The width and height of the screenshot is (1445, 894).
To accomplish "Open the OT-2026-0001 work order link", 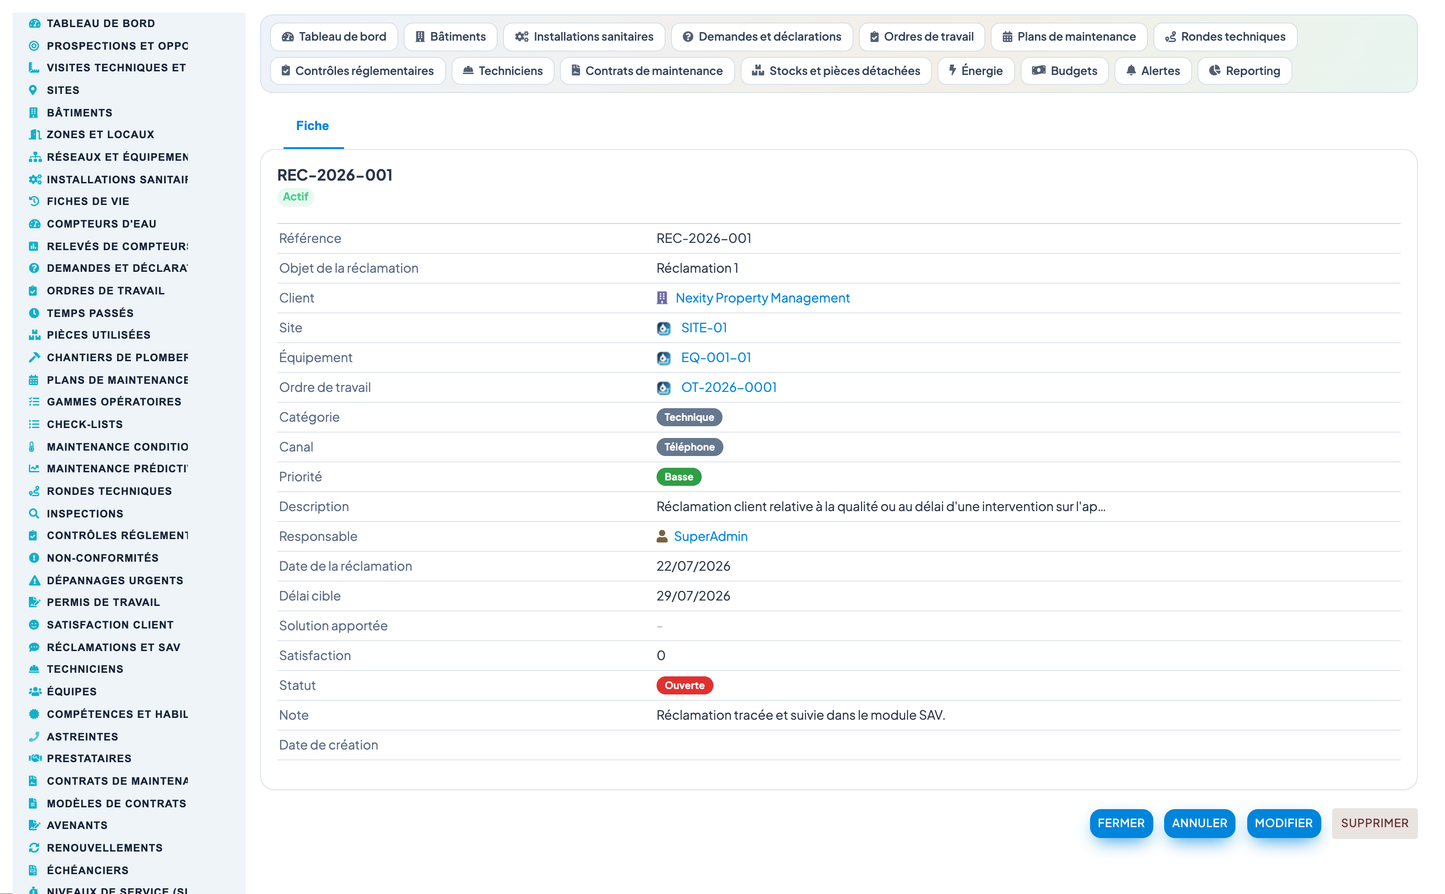I will pos(729,388).
